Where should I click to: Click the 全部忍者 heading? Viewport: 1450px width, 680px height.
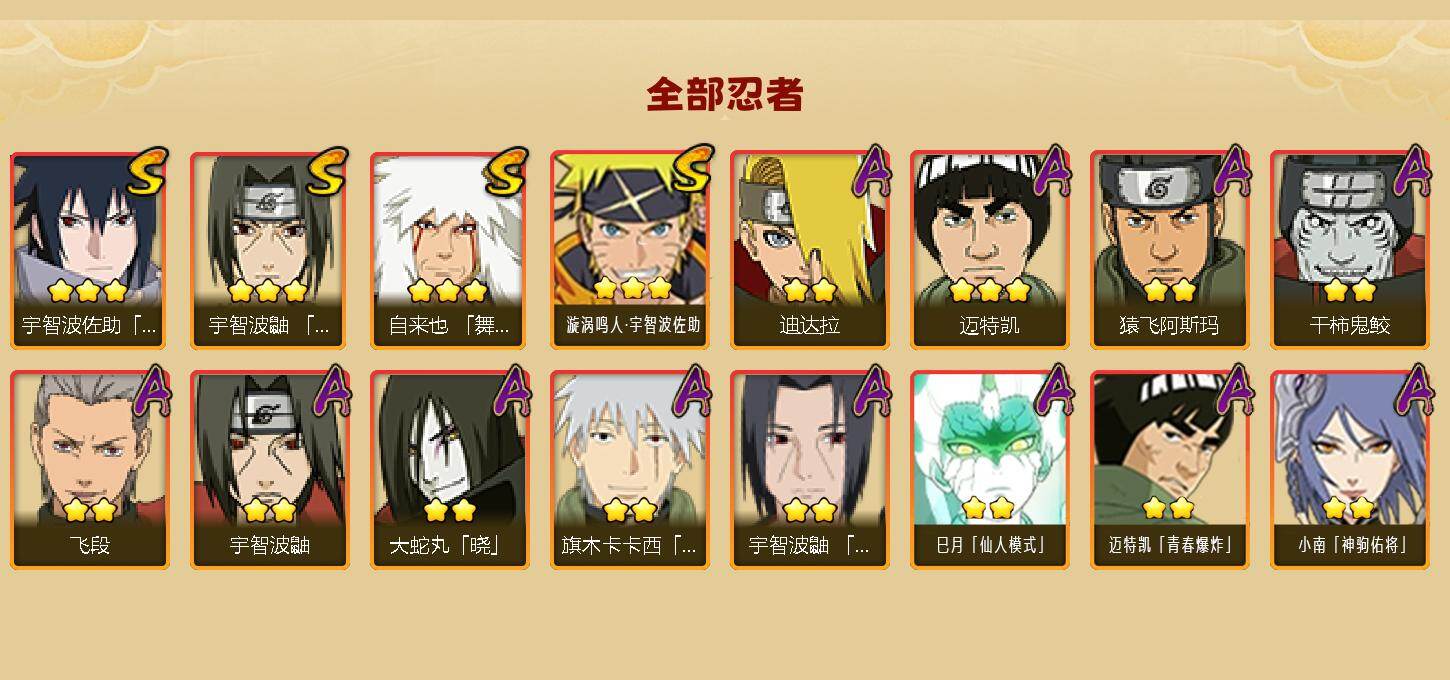tap(725, 95)
